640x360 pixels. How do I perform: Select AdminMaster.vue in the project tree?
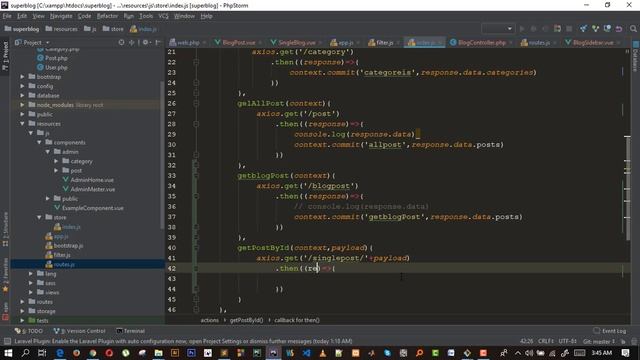[x=92, y=189]
